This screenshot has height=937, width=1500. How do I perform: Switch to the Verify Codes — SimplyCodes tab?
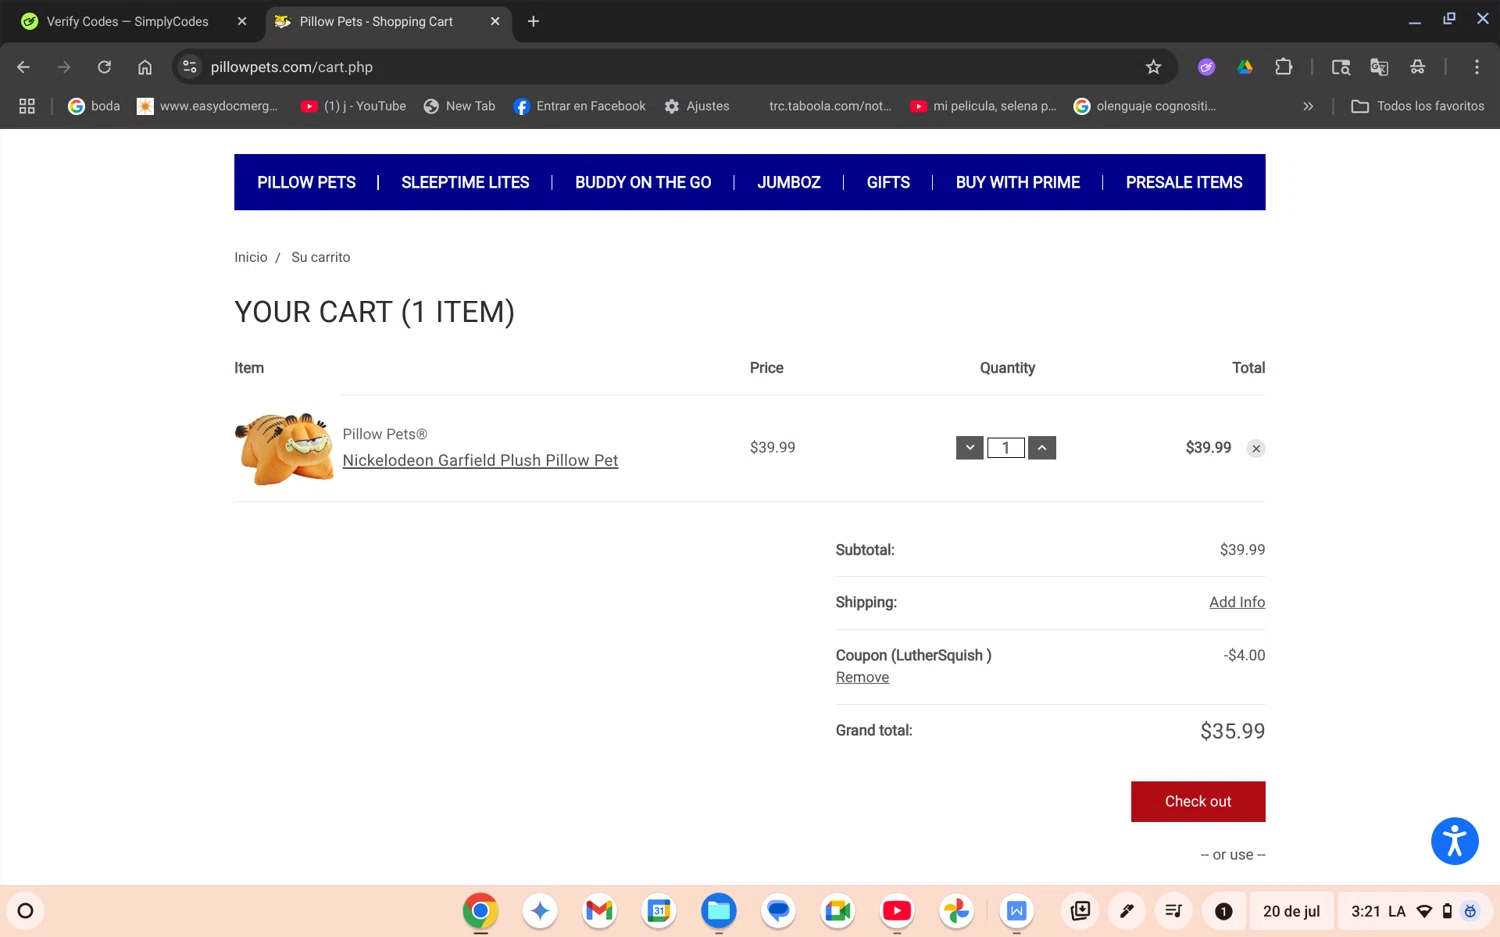(128, 21)
